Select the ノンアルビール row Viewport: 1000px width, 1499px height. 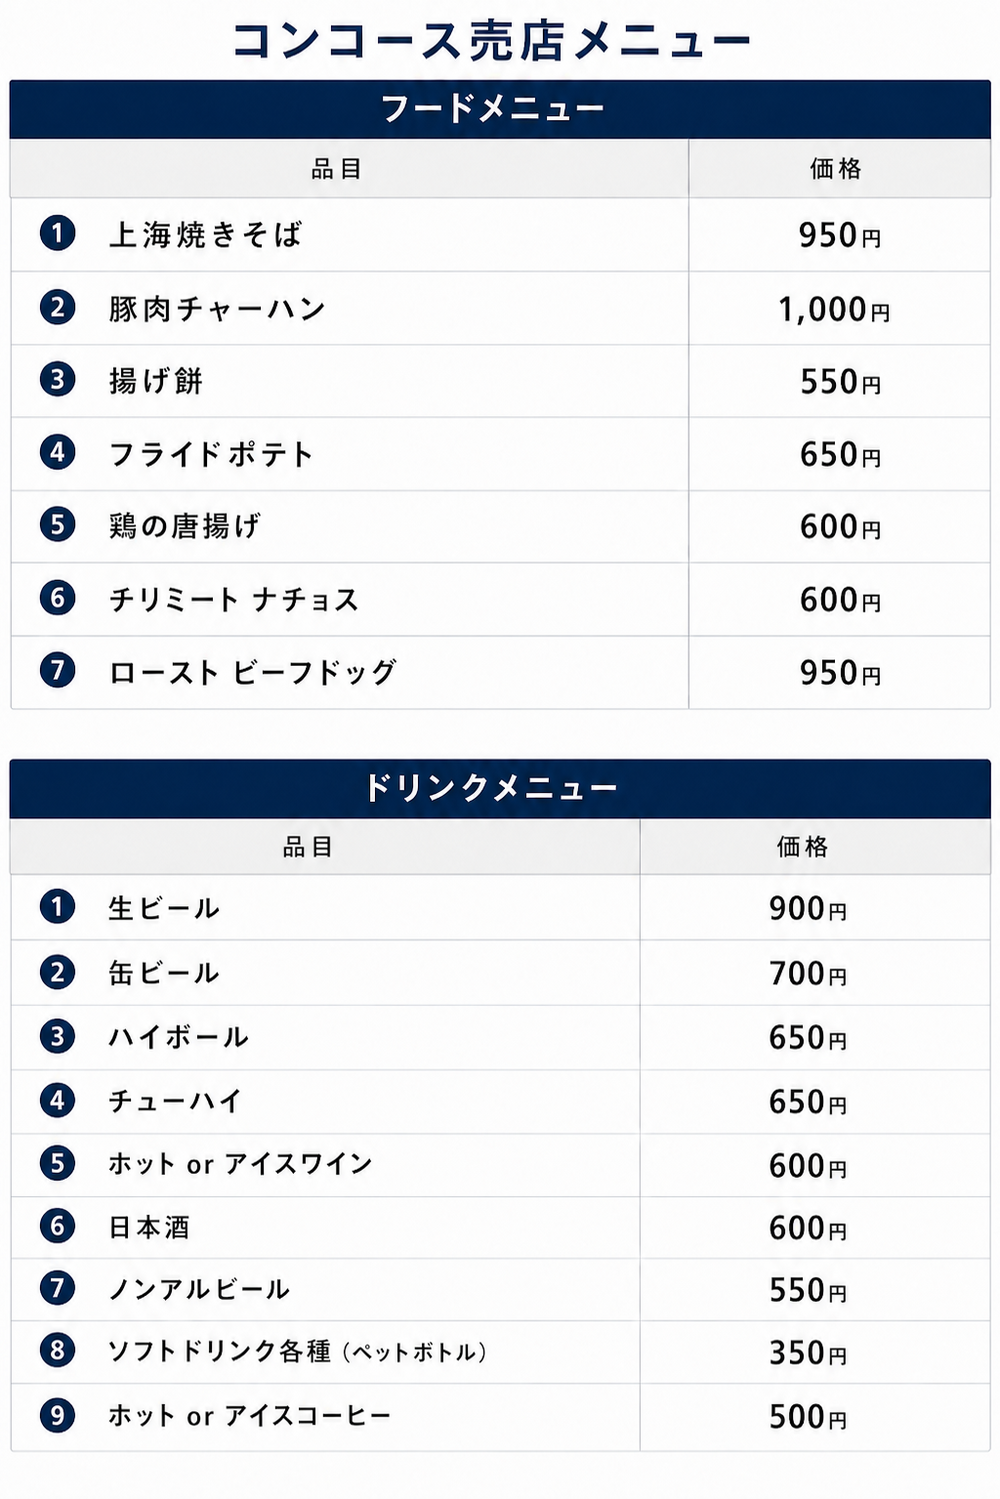pyautogui.click(x=500, y=1289)
